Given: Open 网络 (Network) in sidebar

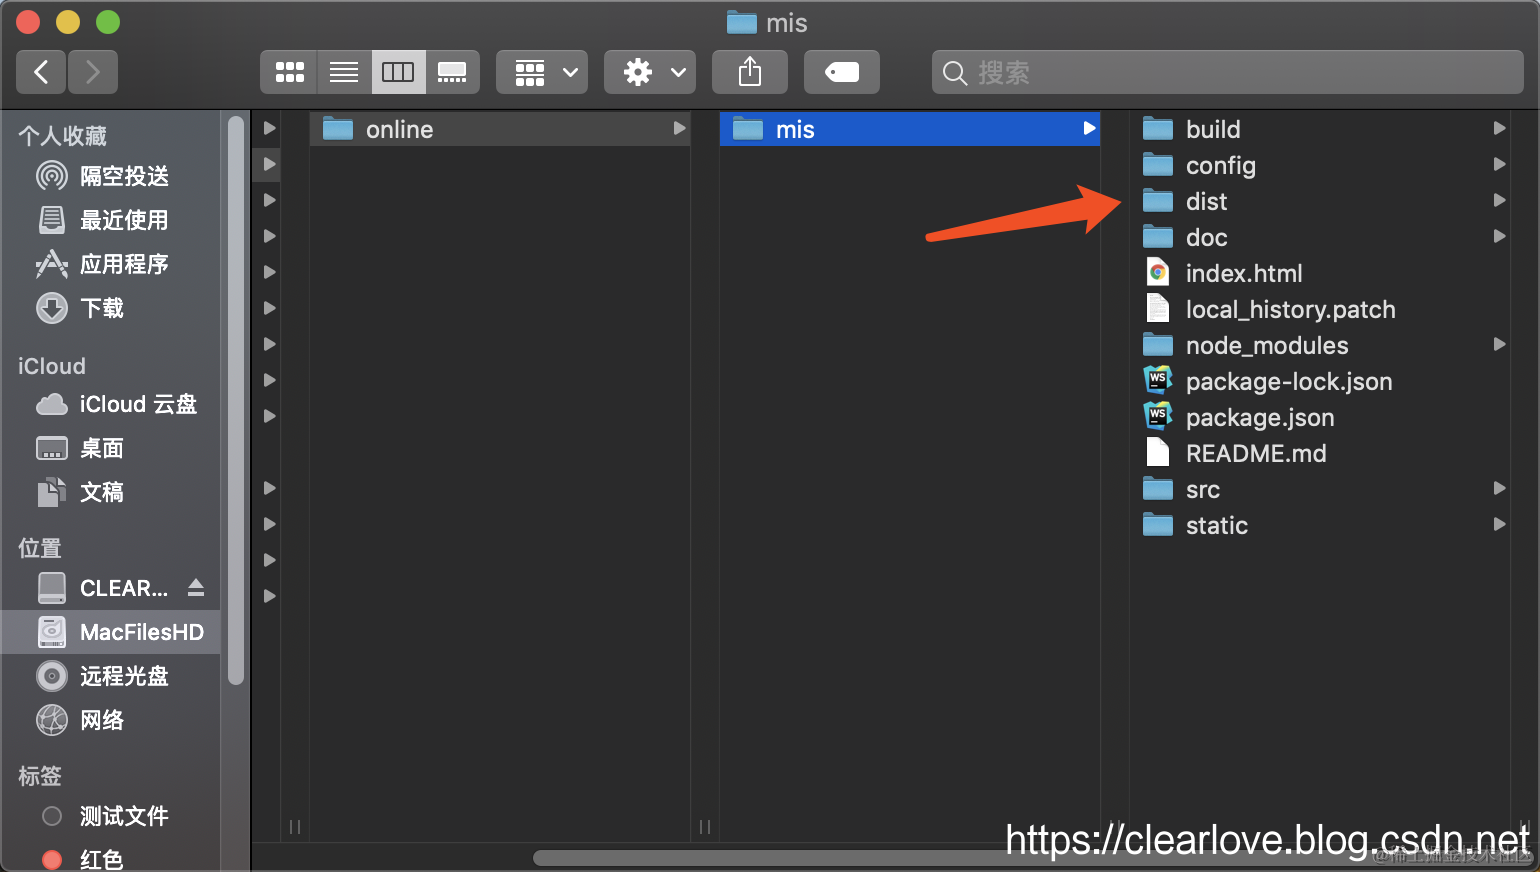Looking at the screenshot, I should [x=111, y=720].
